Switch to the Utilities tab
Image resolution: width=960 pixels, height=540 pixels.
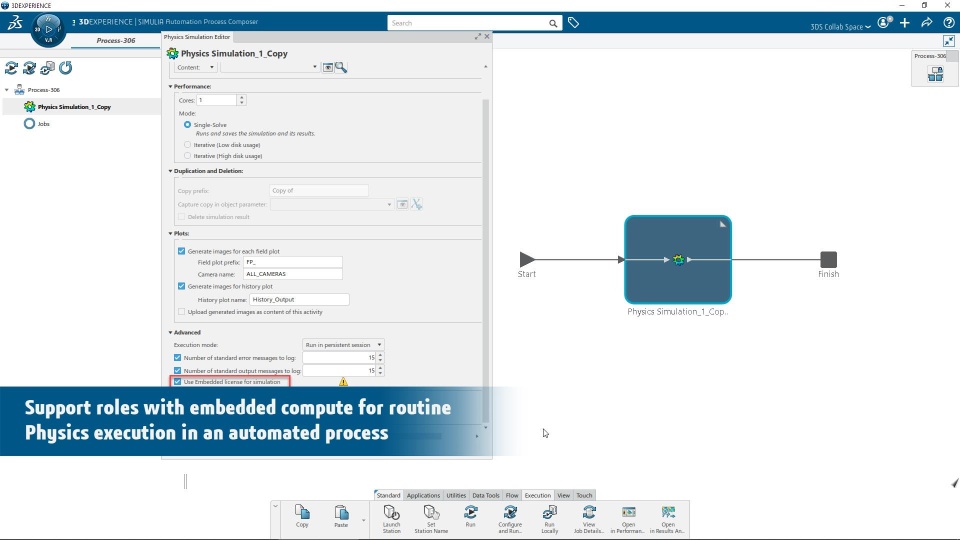[456, 495]
